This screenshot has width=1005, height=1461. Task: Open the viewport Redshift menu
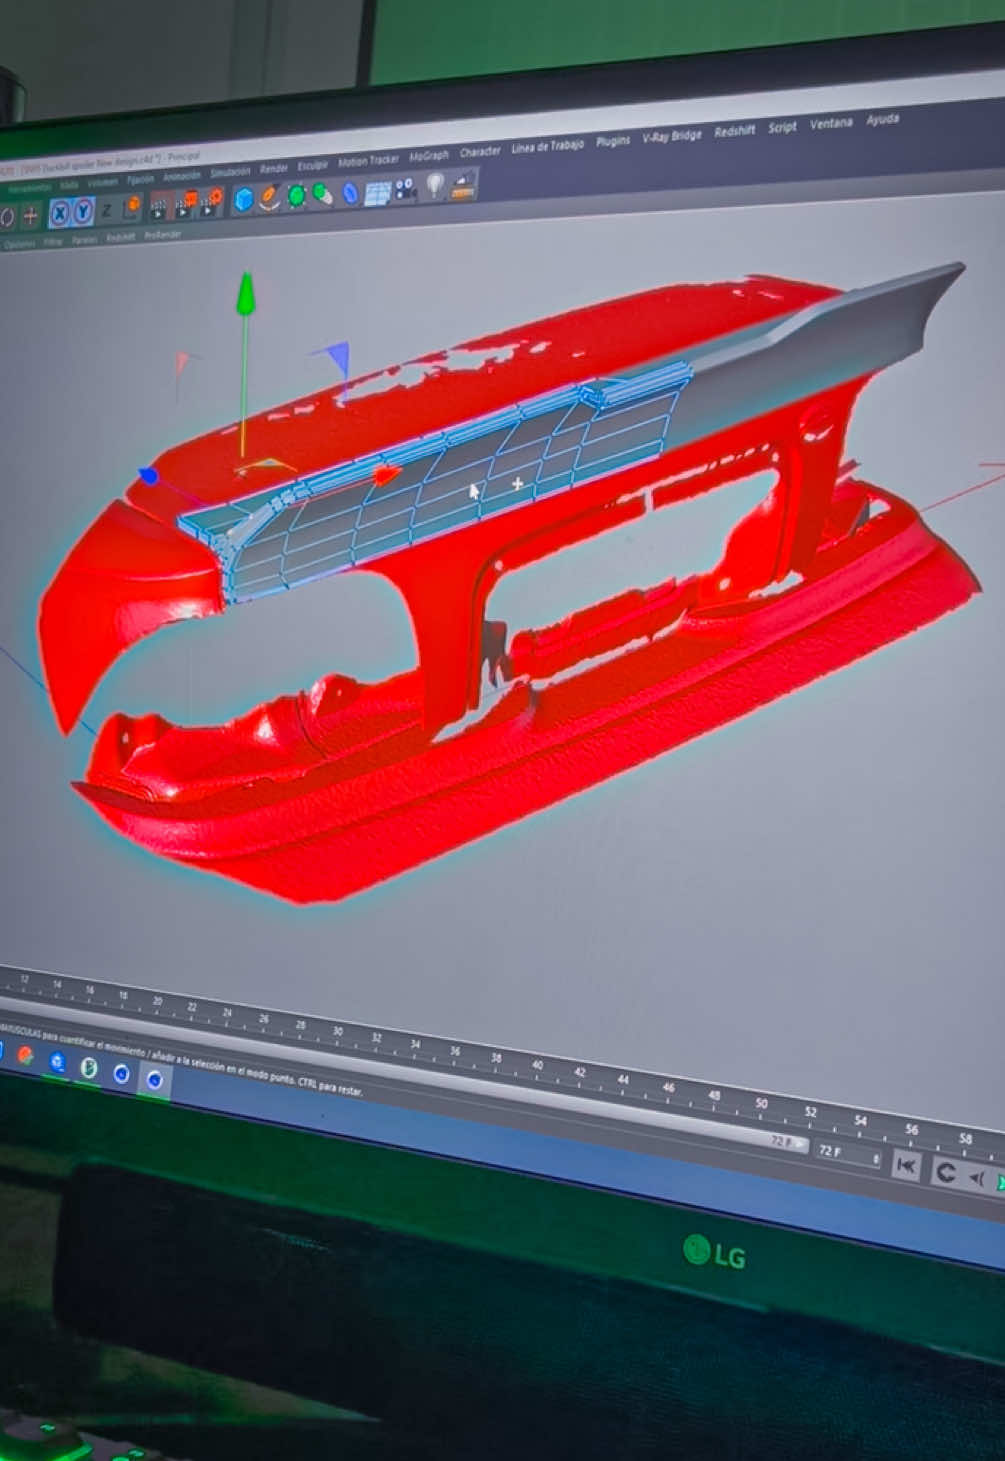click(x=121, y=237)
